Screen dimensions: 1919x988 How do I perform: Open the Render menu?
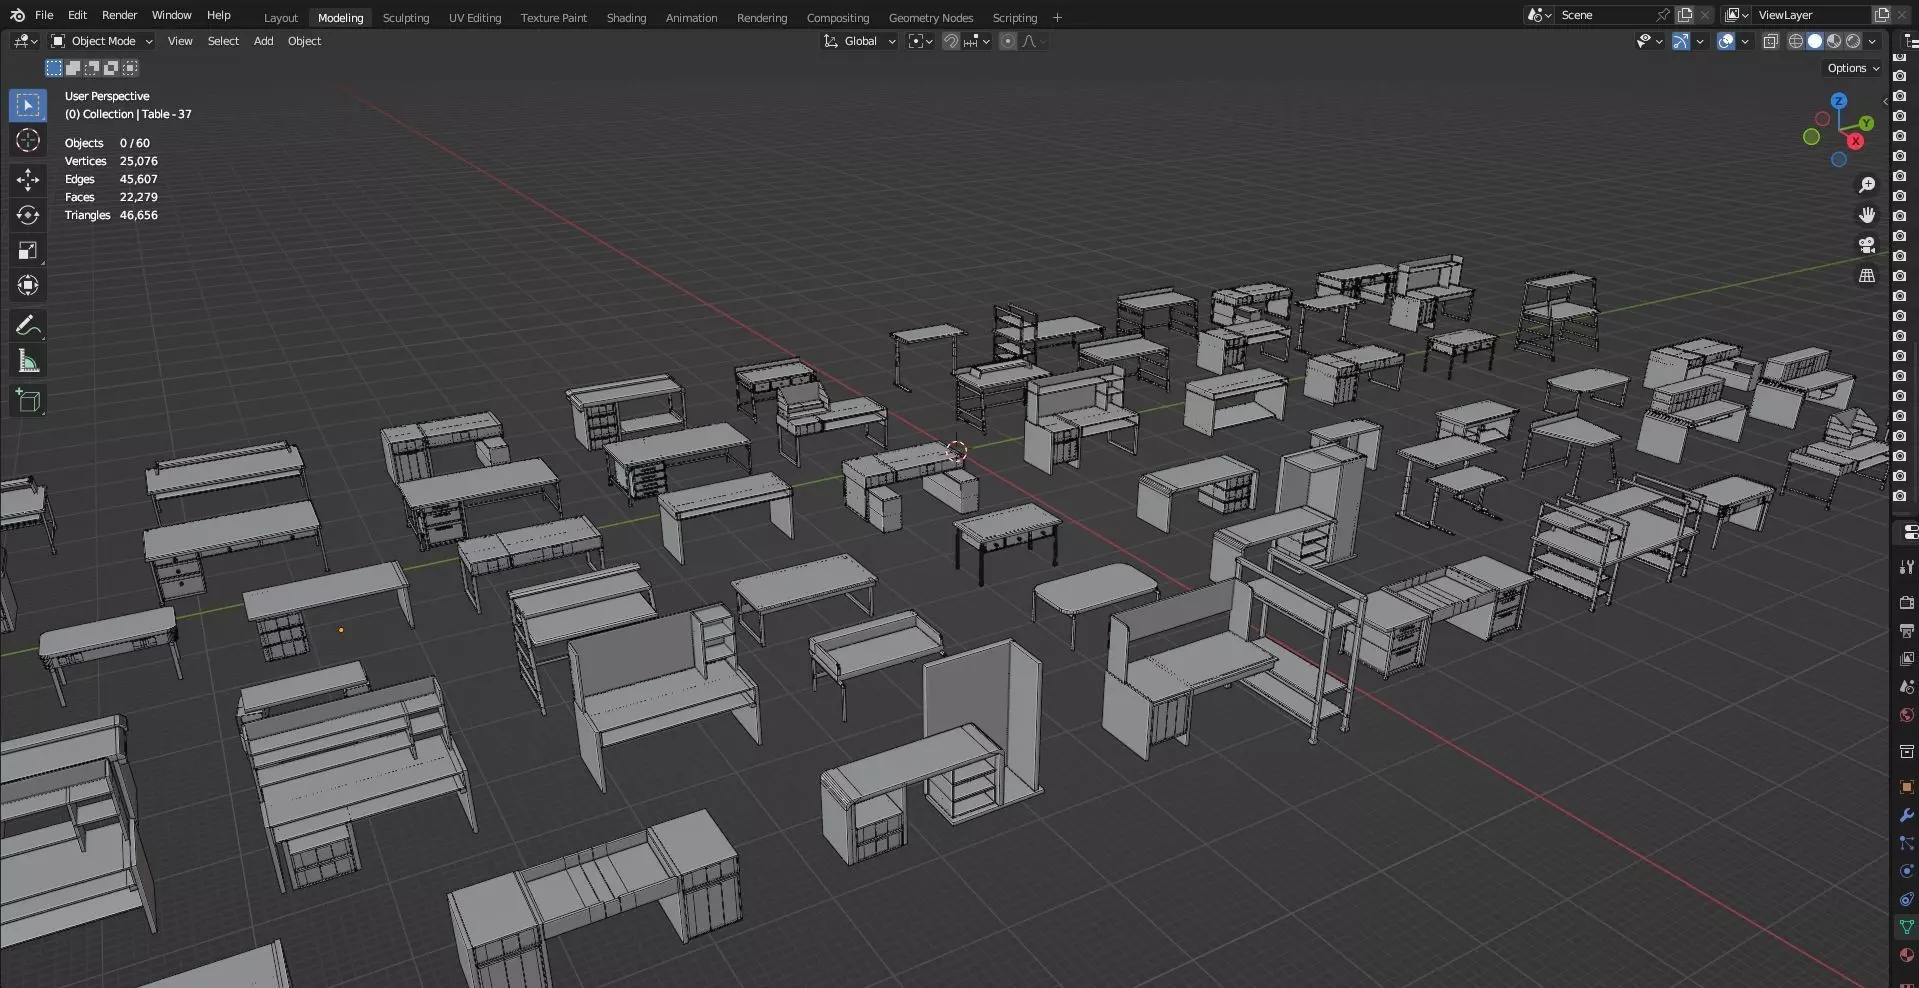click(x=119, y=15)
